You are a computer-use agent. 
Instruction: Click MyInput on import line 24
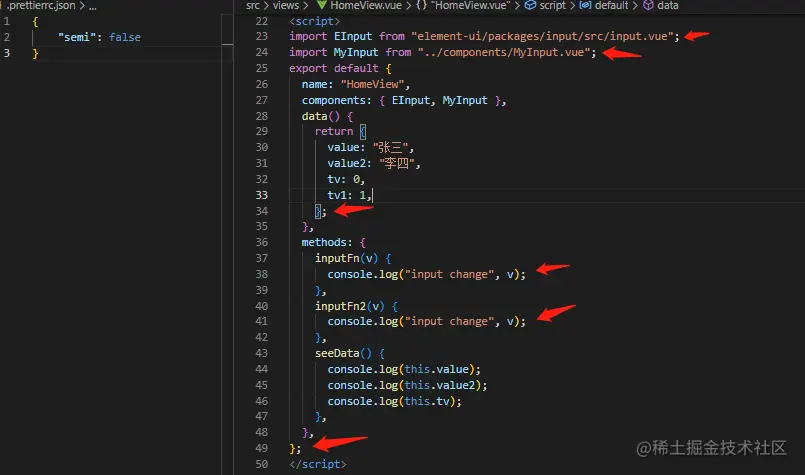(356, 52)
